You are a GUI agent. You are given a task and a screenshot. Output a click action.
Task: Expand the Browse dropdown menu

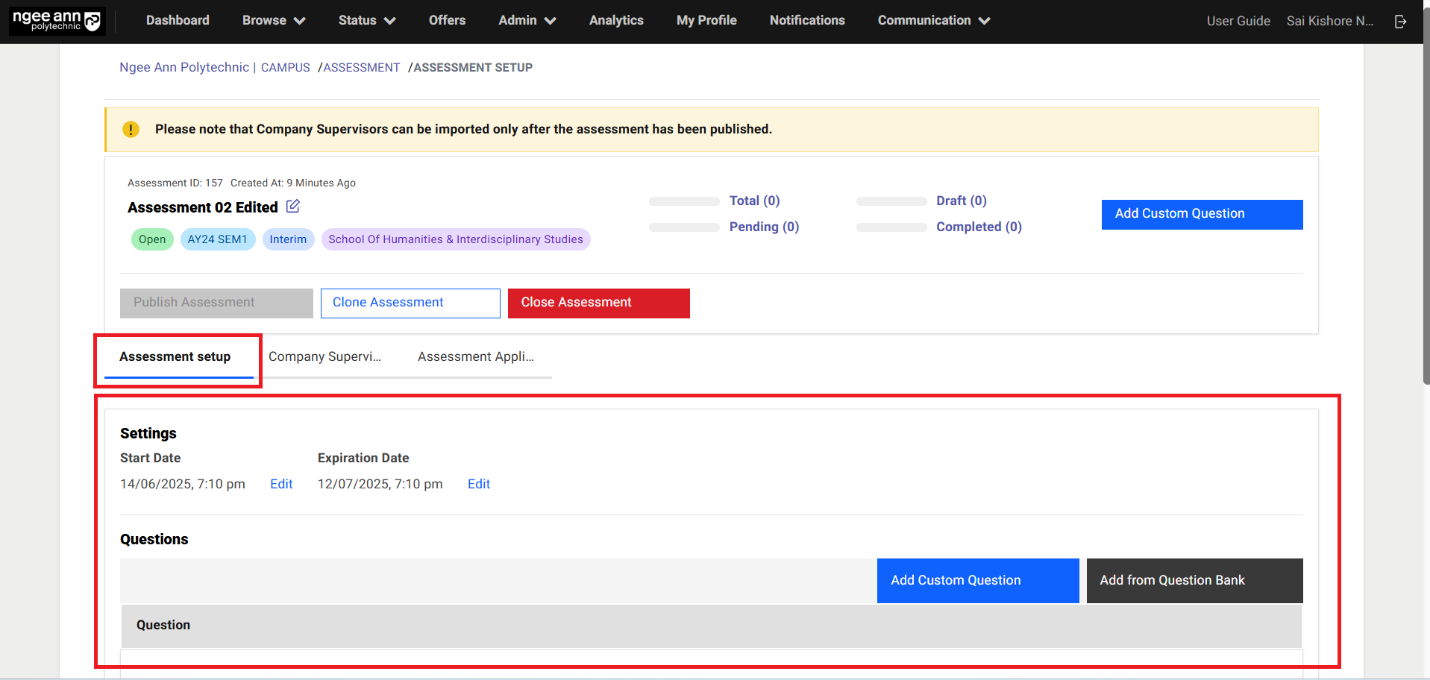pos(273,21)
